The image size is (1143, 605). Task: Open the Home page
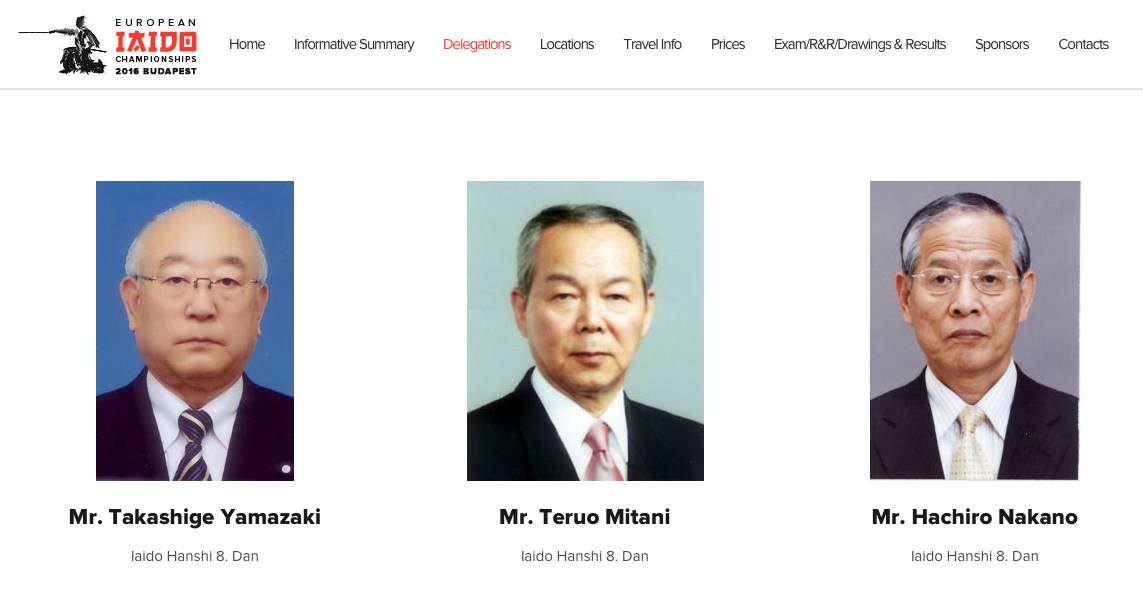pos(247,44)
